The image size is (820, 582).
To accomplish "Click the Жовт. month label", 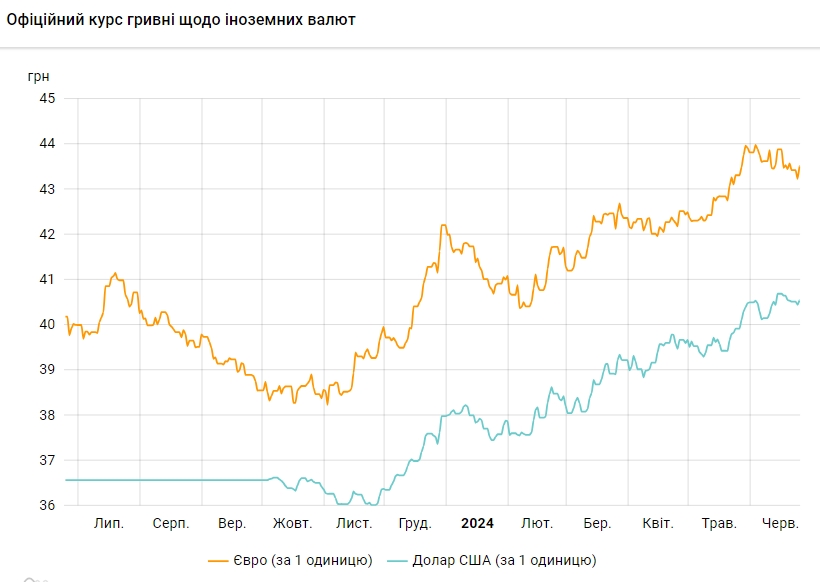I will [293, 524].
